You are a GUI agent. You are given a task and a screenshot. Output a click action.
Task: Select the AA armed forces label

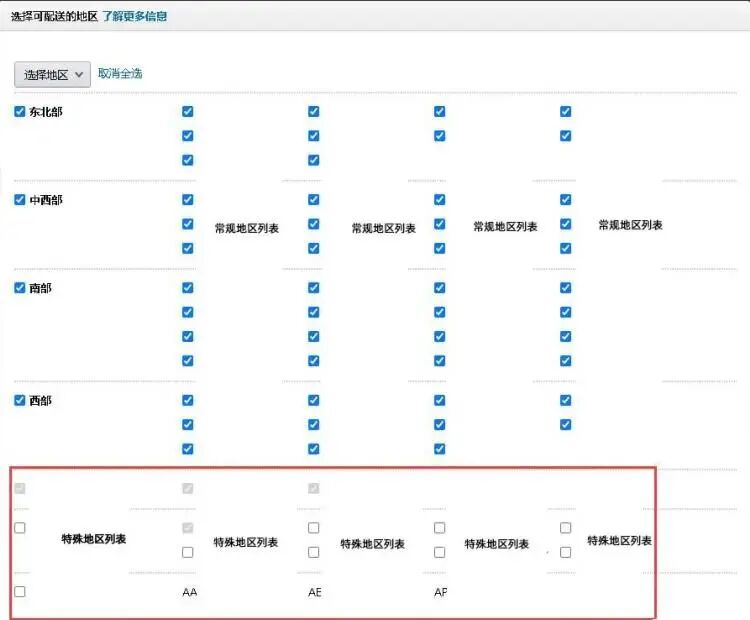[189, 592]
